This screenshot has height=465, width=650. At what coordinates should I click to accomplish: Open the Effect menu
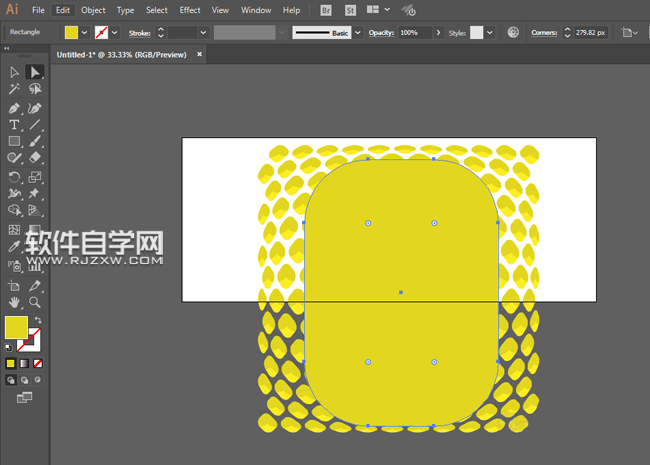pyautogui.click(x=190, y=10)
